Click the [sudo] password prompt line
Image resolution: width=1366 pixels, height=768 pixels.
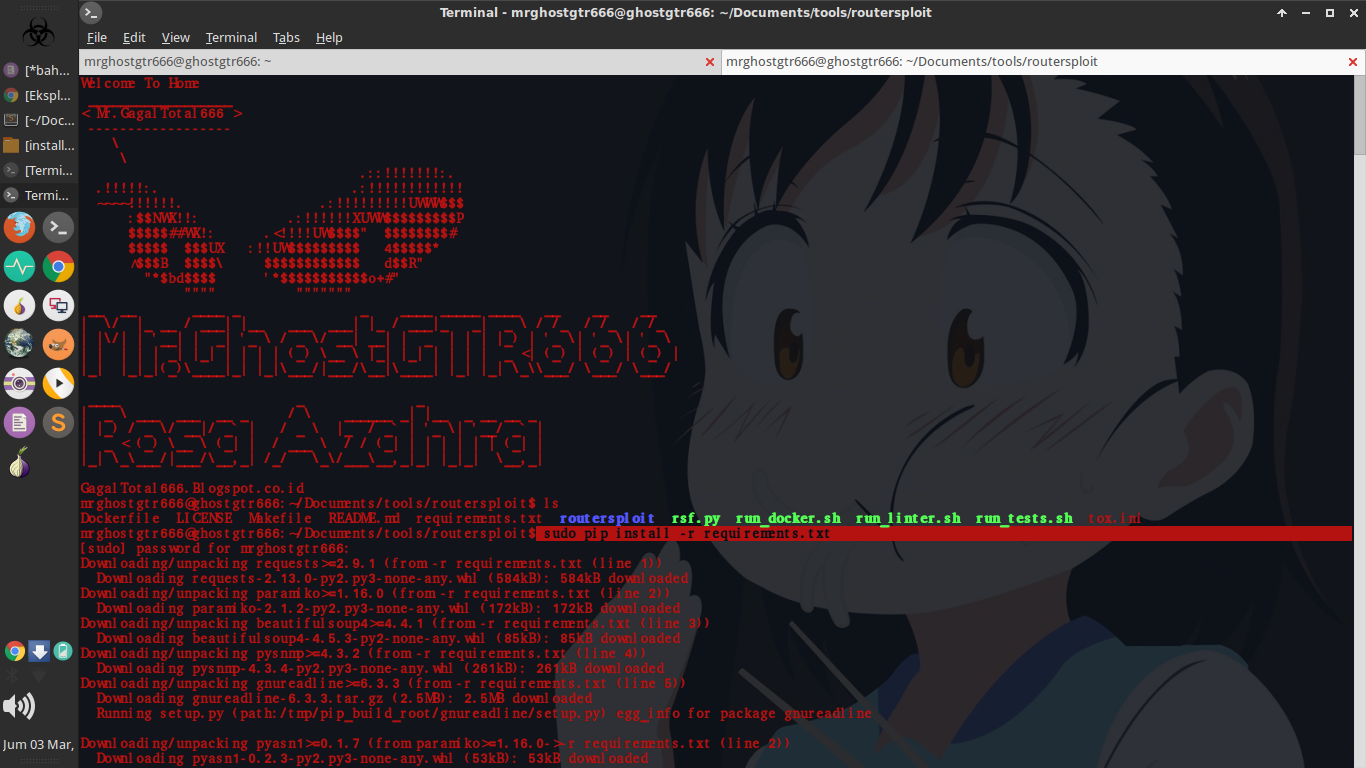tap(215, 548)
